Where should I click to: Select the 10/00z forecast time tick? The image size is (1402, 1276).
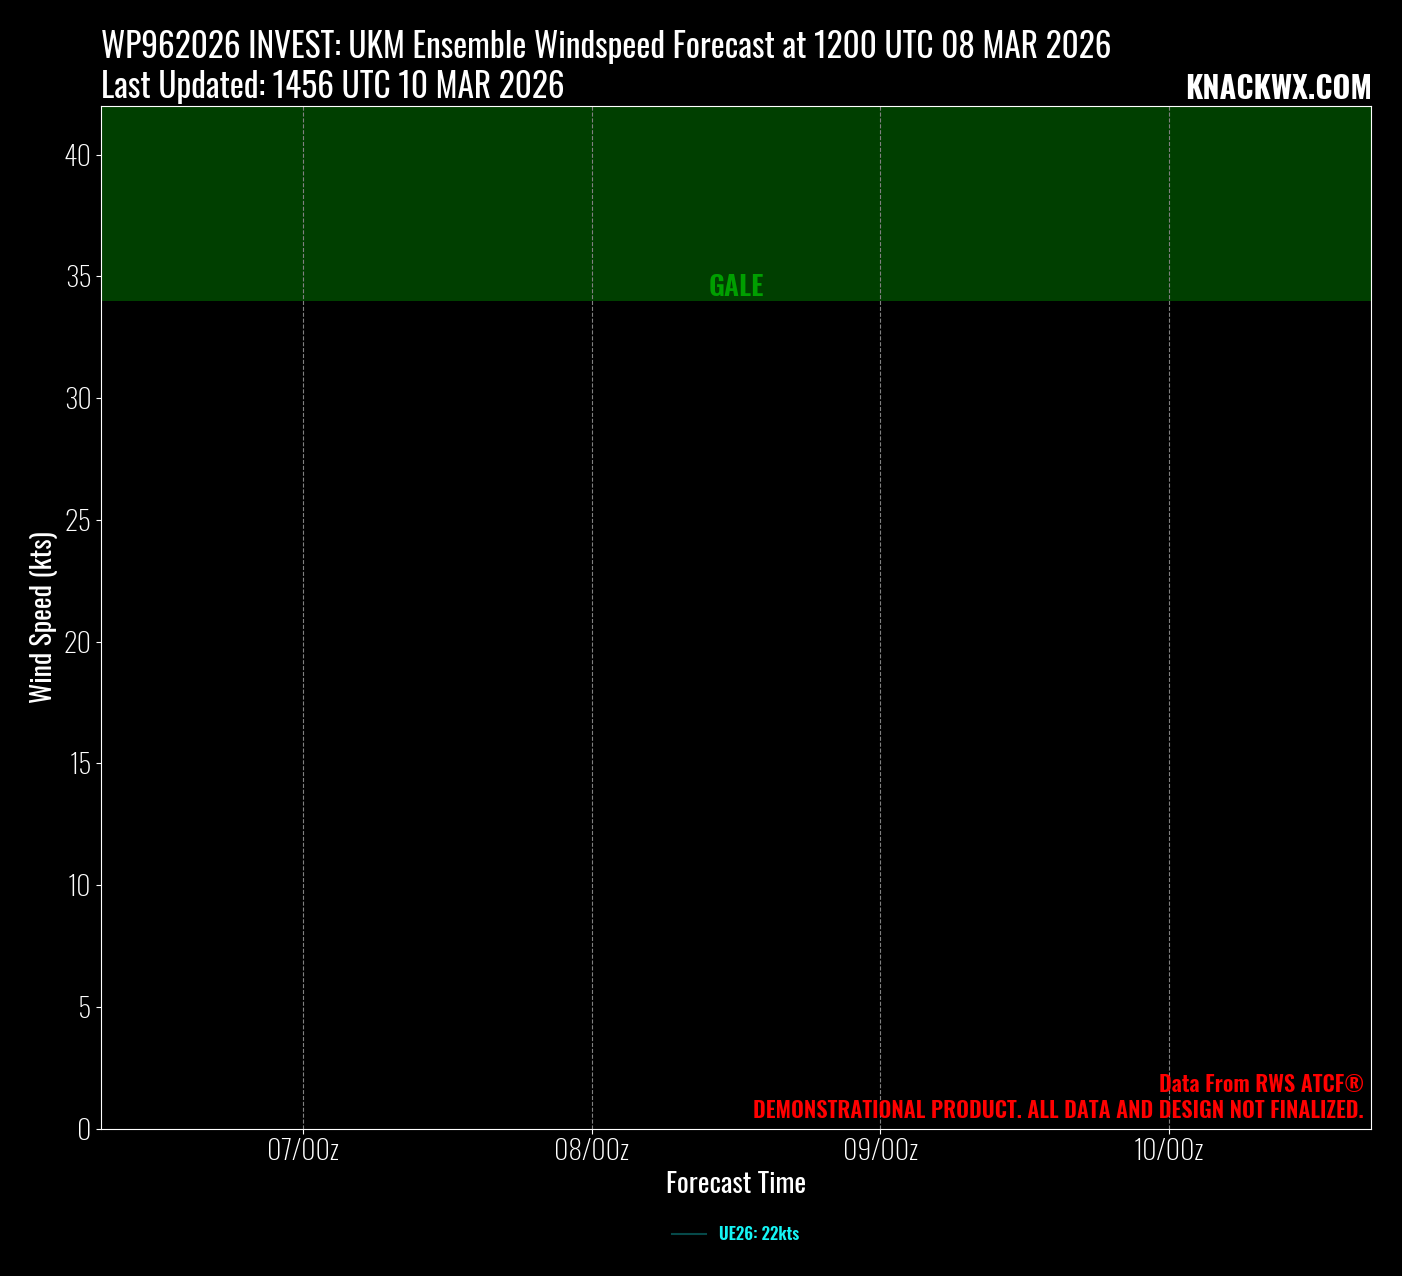click(1169, 1150)
